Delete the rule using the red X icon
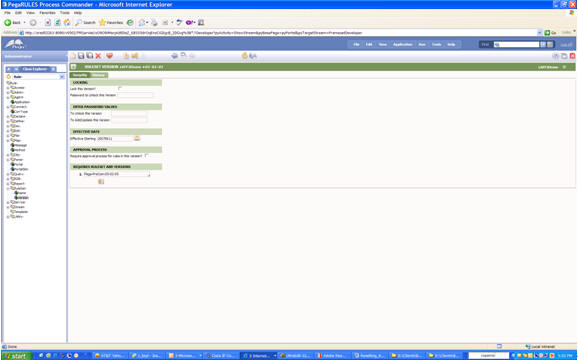Screen dimensions: 578x361 pyautogui.click(x=98, y=56)
